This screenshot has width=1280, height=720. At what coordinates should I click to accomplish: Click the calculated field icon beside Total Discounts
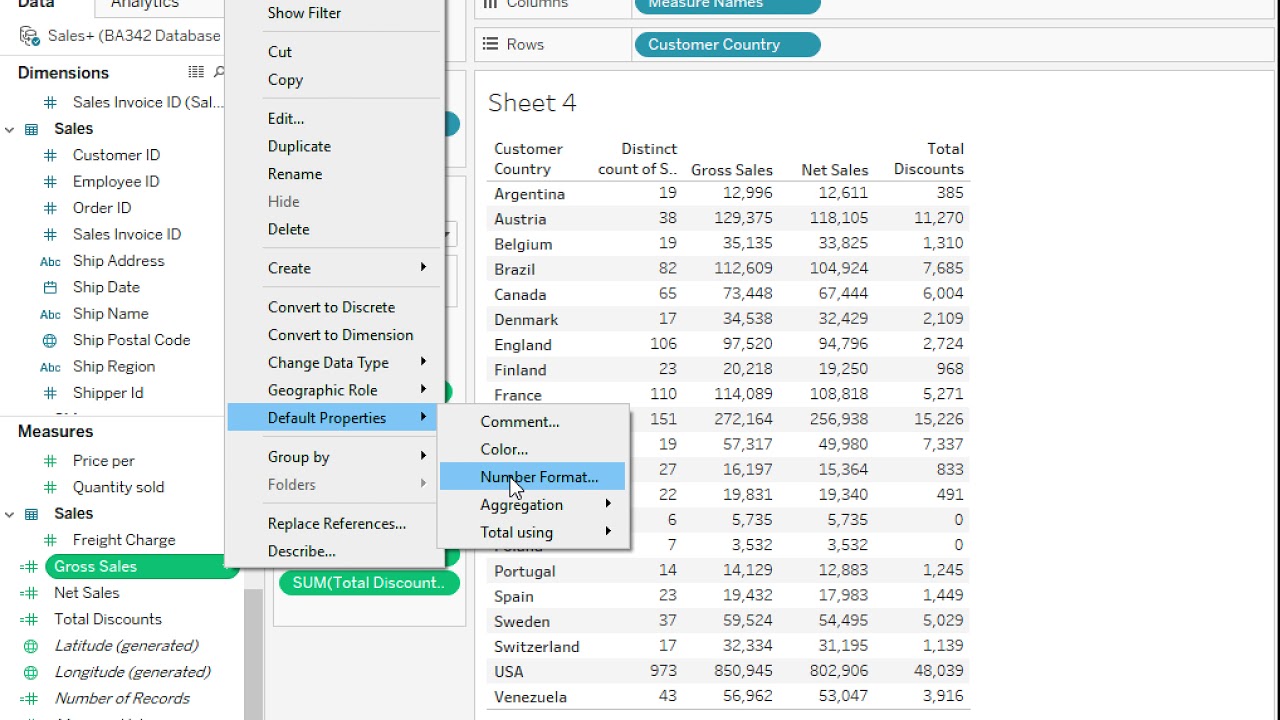pyautogui.click(x=29, y=619)
